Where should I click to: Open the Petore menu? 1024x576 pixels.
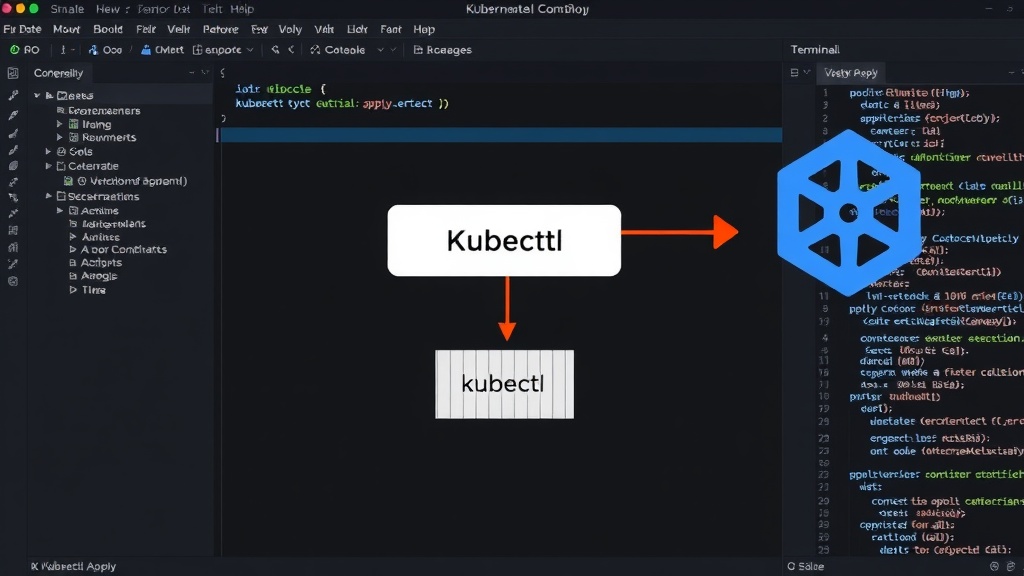coord(221,29)
